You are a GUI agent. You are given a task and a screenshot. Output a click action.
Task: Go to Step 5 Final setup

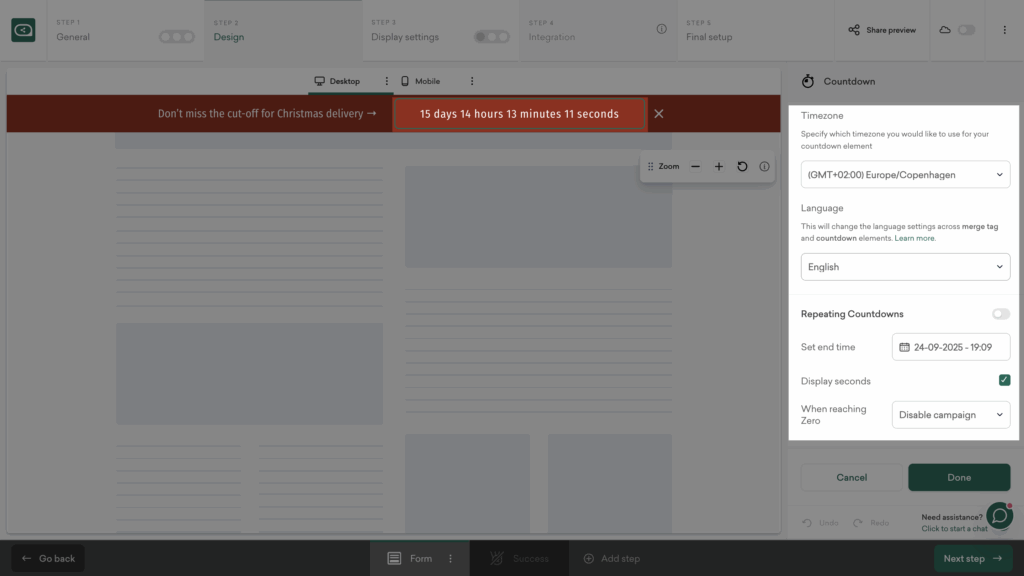(x=709, y=31)
